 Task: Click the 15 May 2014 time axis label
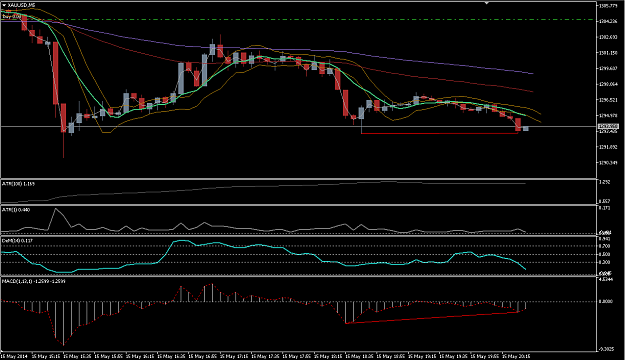(14, 356)
